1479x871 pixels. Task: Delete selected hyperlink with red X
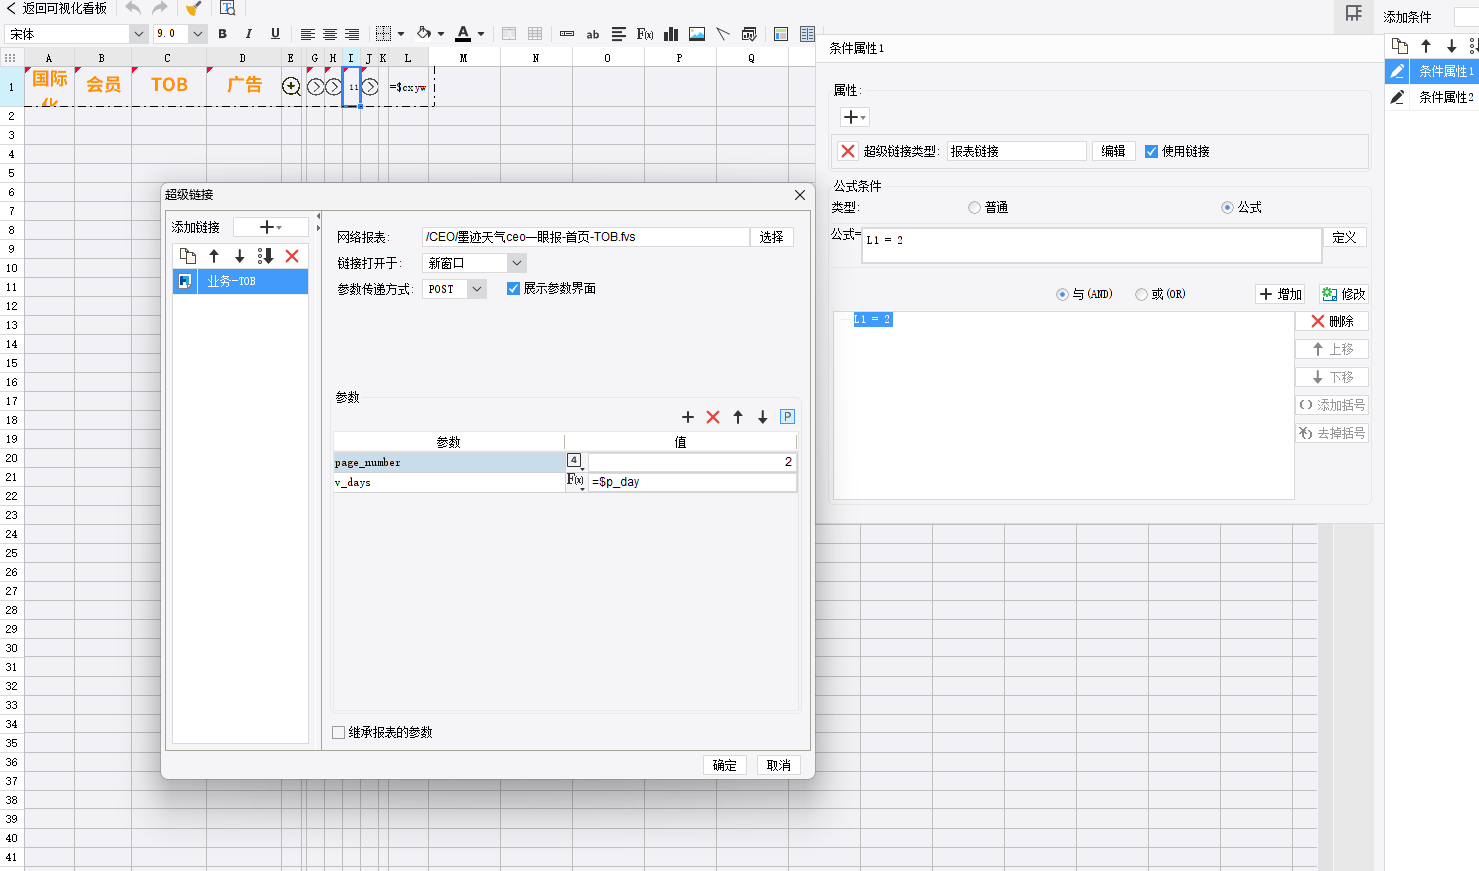[x=292, y=256]
